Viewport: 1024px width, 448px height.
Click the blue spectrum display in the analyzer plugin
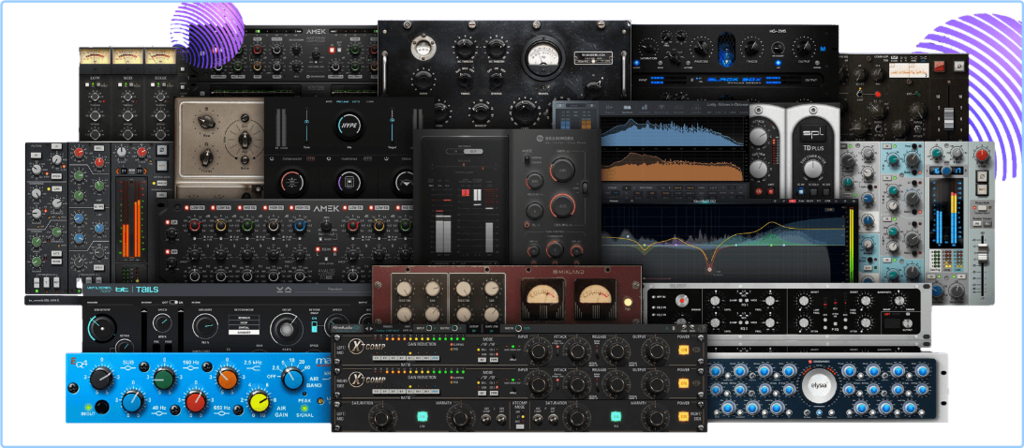click(672, 130)
